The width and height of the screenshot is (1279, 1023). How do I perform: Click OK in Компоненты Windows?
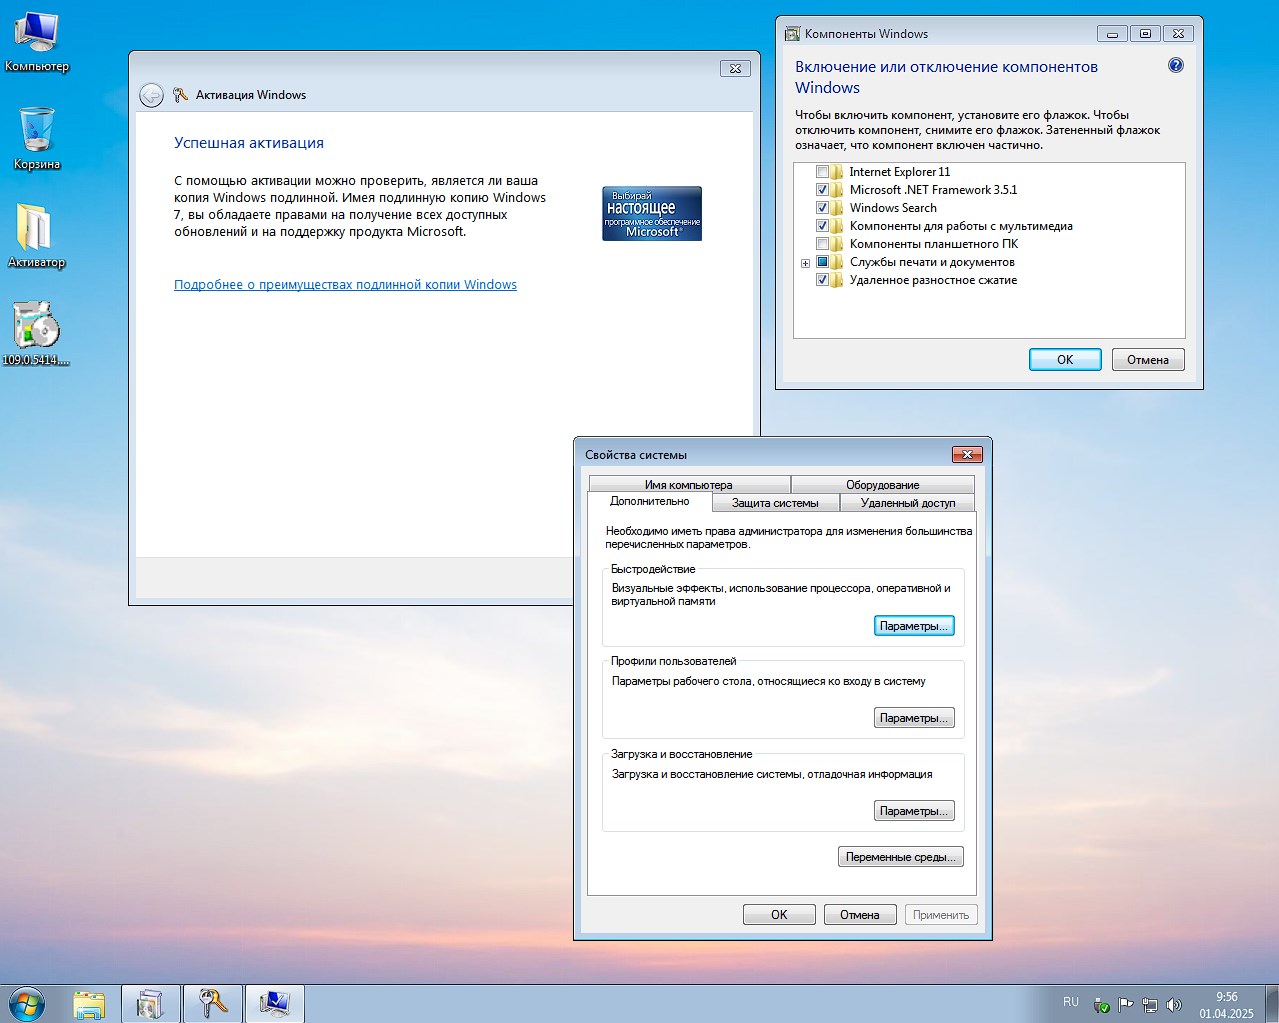coord(1065,360)
